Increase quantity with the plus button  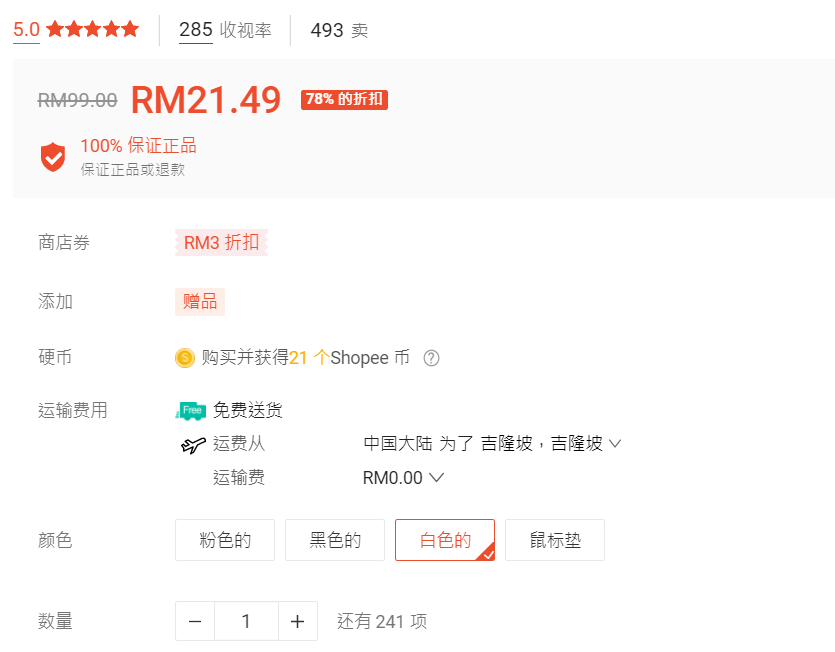298,621
